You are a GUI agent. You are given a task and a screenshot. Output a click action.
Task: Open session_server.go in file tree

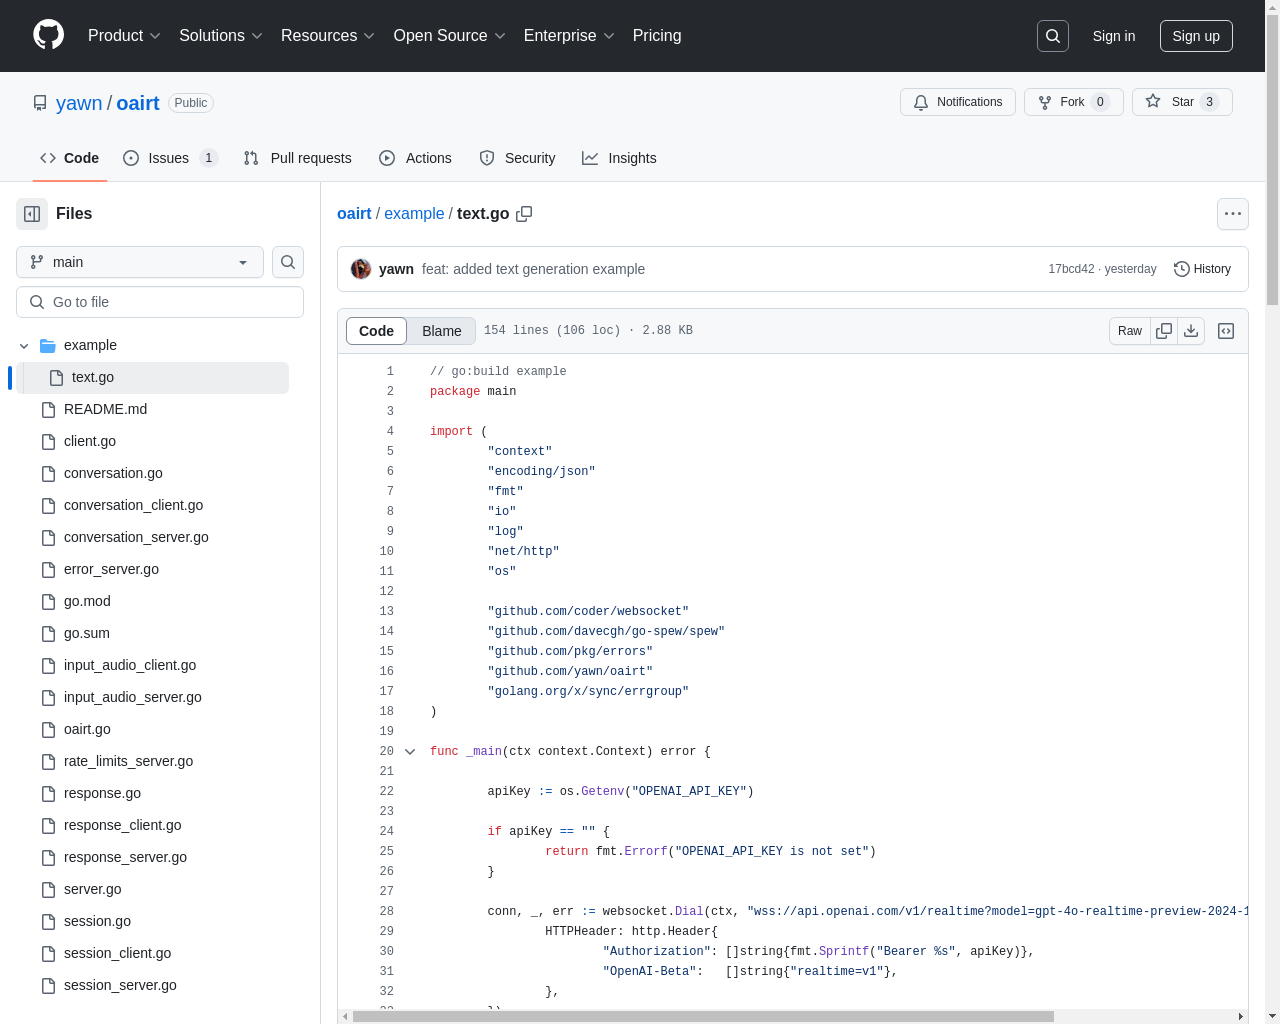120,986
